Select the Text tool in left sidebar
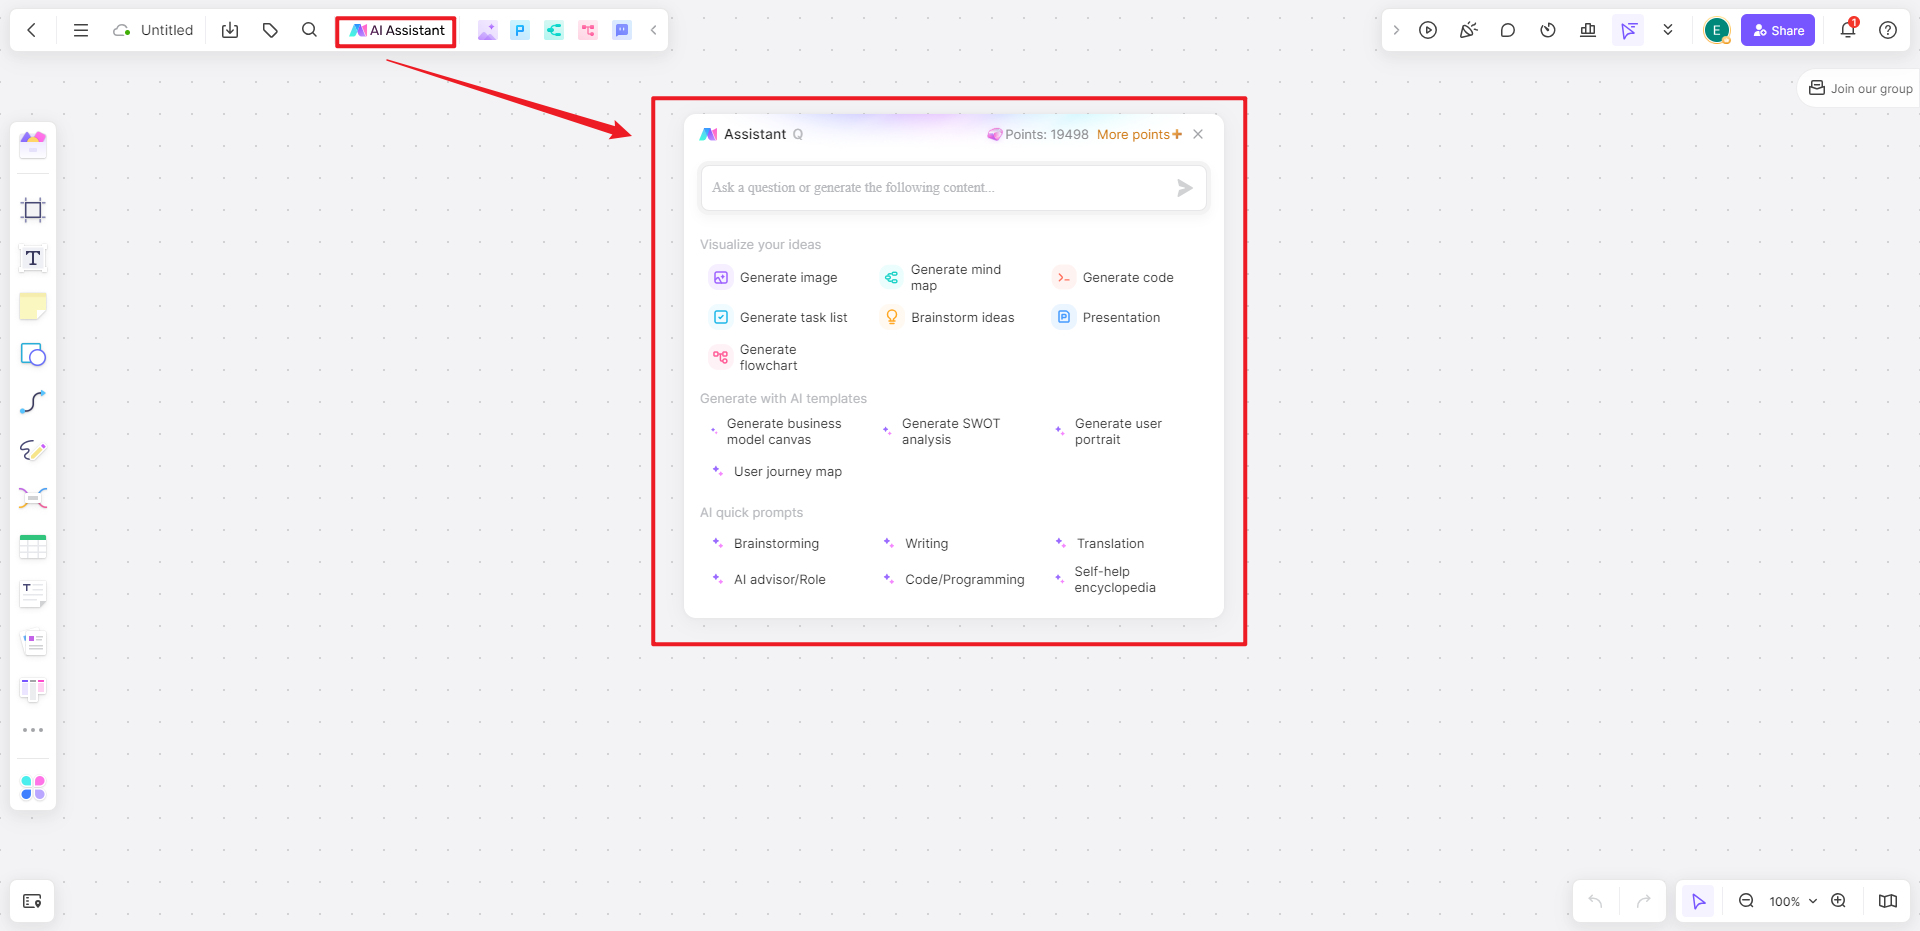 [x=33, y=259]
